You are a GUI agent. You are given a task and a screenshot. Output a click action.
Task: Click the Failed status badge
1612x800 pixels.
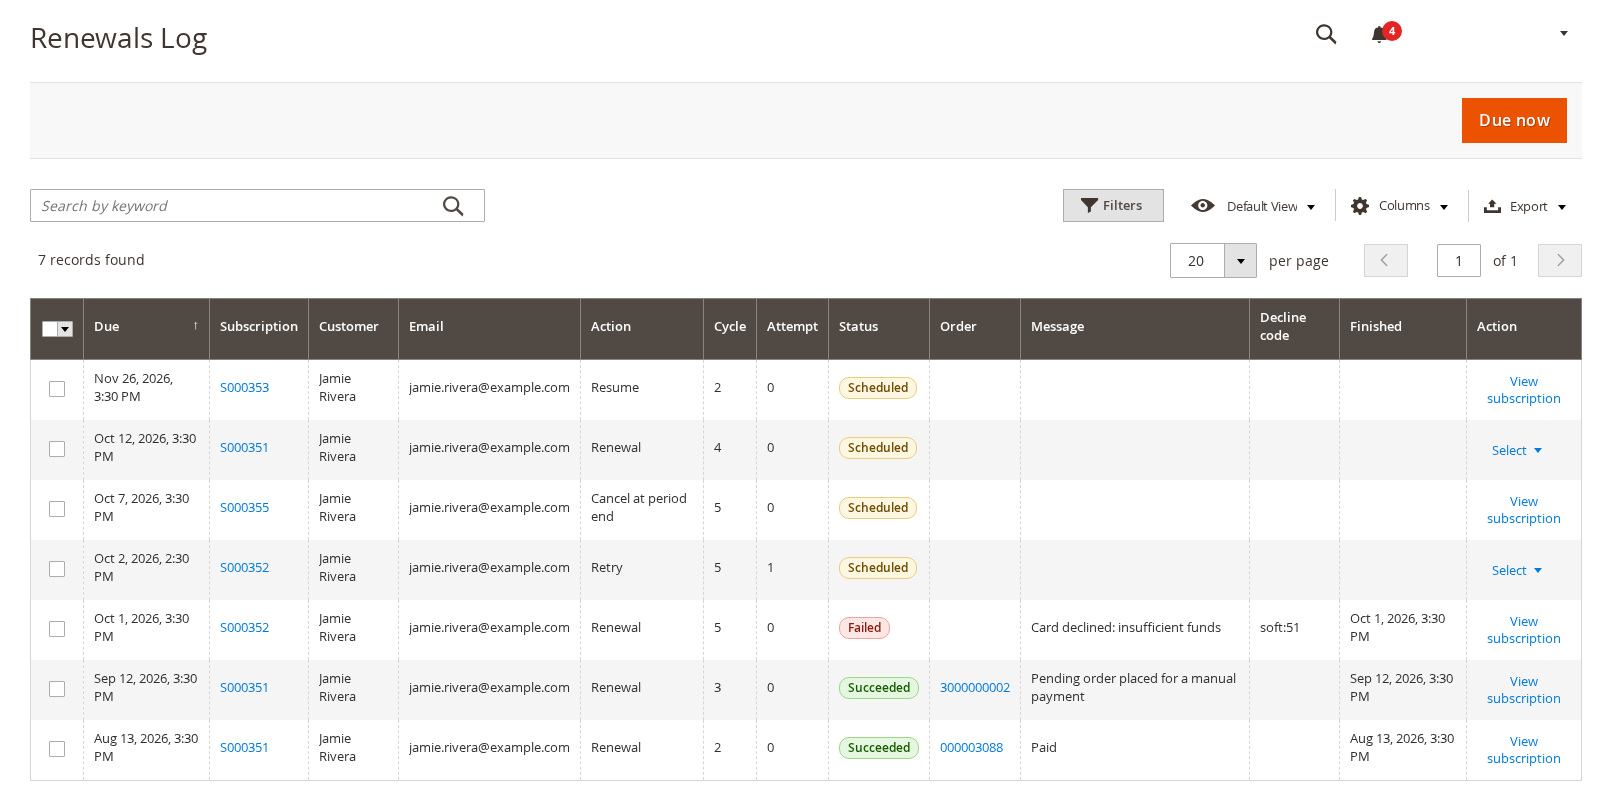pyautogui.click(x=864, y=628)
